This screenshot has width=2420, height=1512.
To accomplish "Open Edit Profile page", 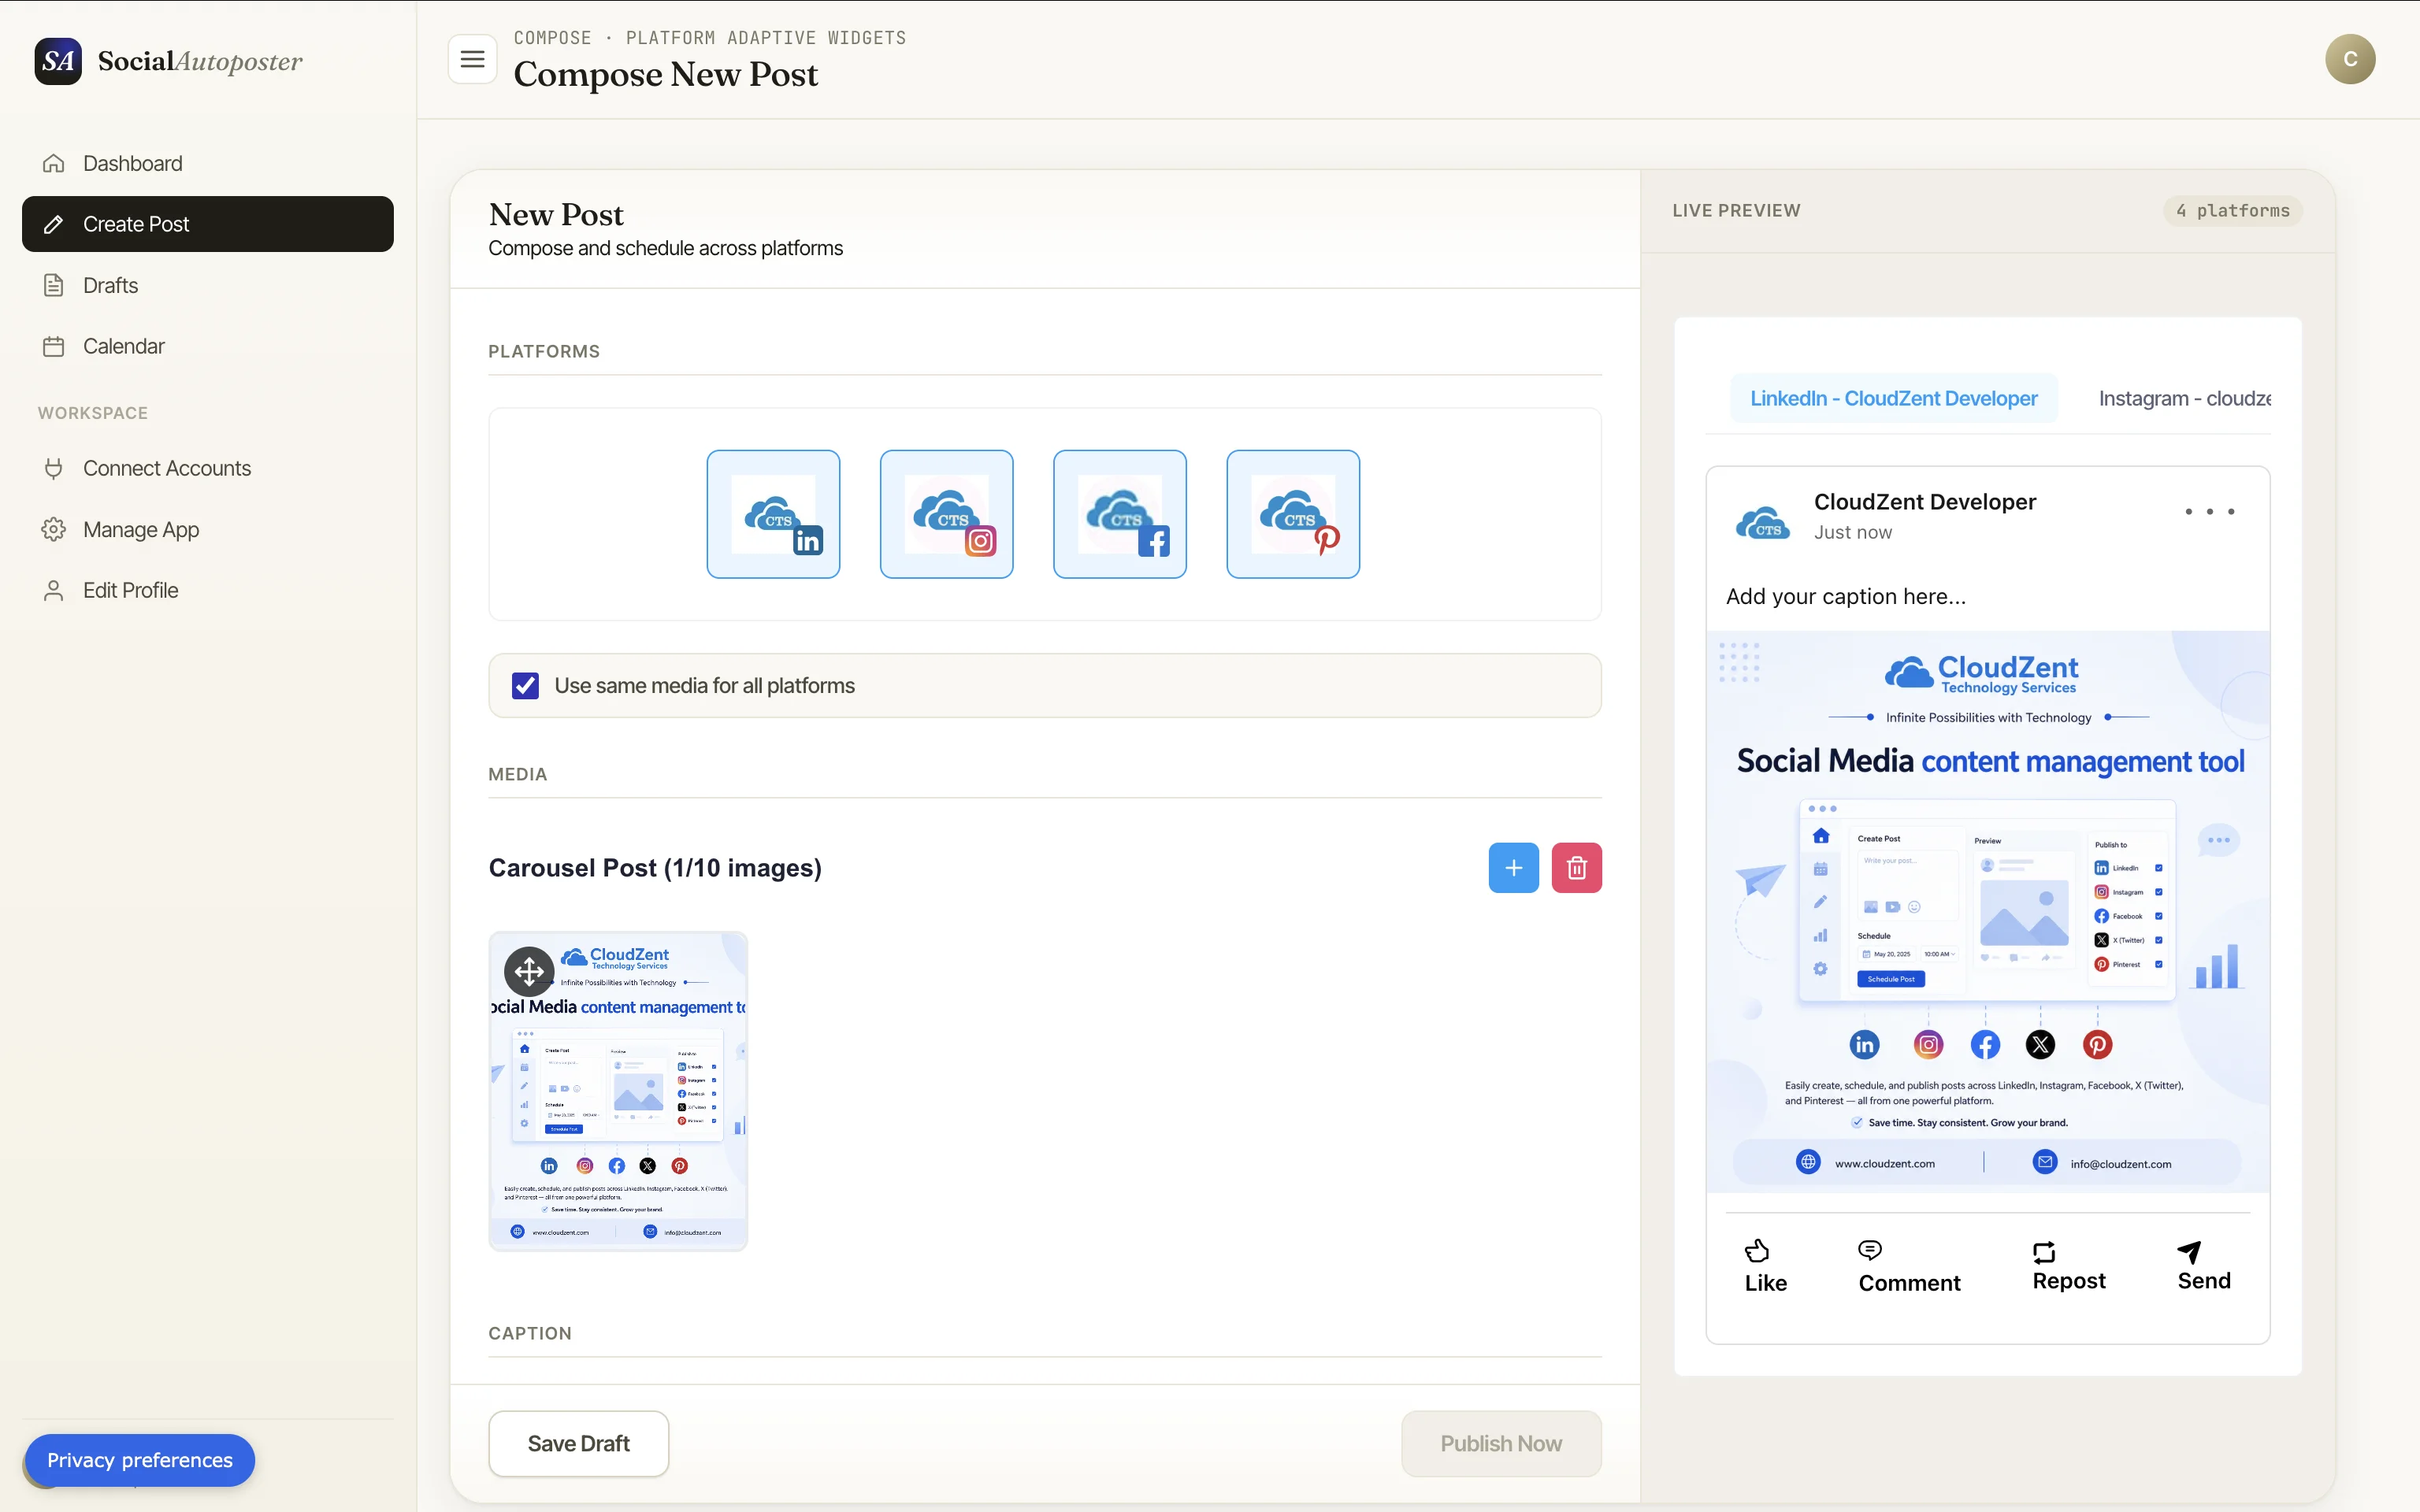I will pyautogui.click(x=208, y=590).
